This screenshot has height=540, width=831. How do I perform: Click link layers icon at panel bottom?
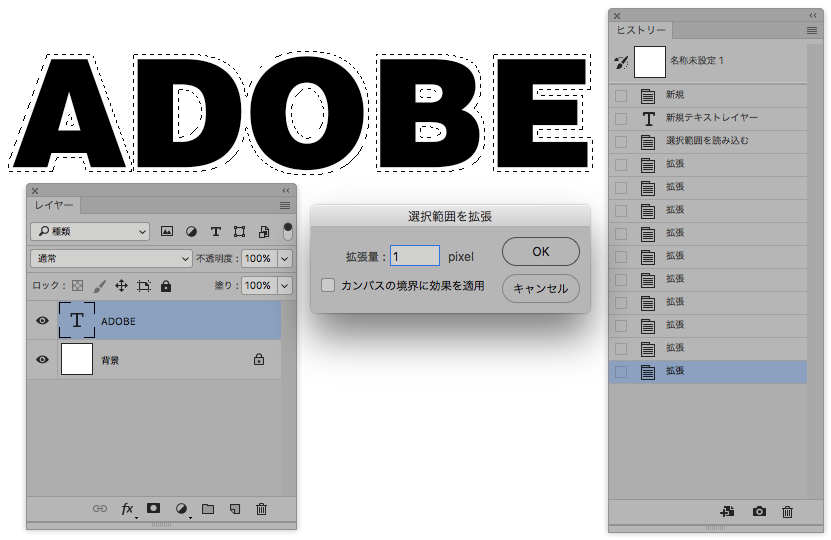pos(100,509)
